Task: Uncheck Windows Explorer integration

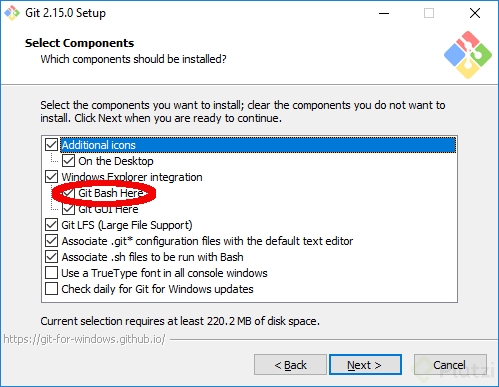Action: tap(51, 177)
